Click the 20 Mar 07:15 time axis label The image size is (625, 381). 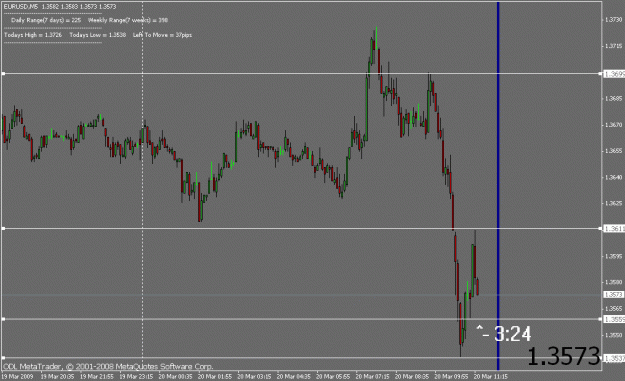[372, 376]
